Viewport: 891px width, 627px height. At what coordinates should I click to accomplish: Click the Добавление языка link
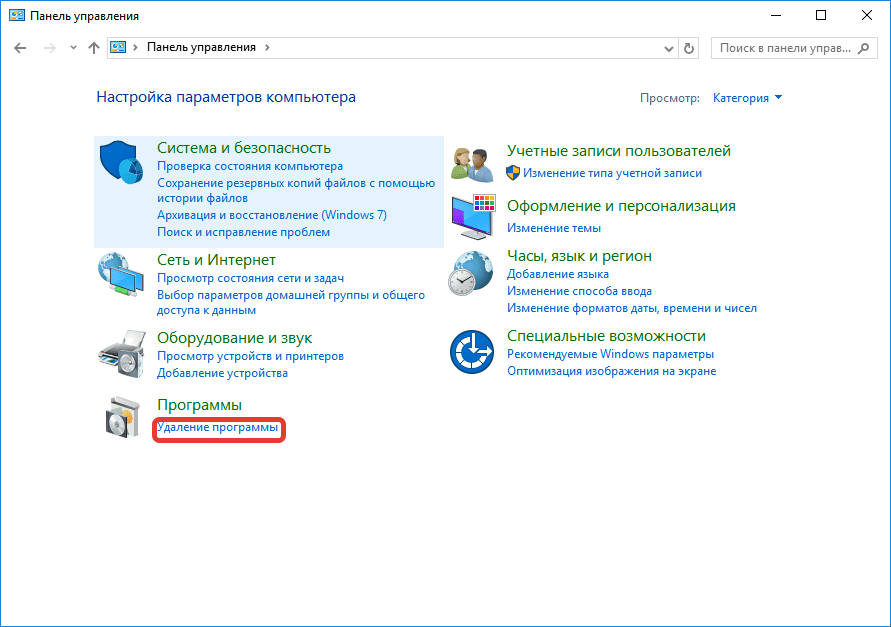click(x=557, y=274)
